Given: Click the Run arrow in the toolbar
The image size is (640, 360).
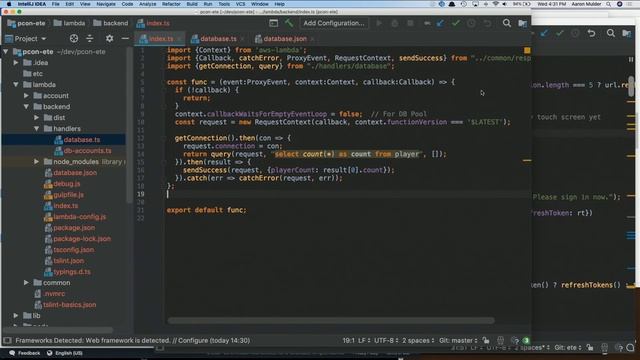Looking at the screenshot, I should pos(379,23).
